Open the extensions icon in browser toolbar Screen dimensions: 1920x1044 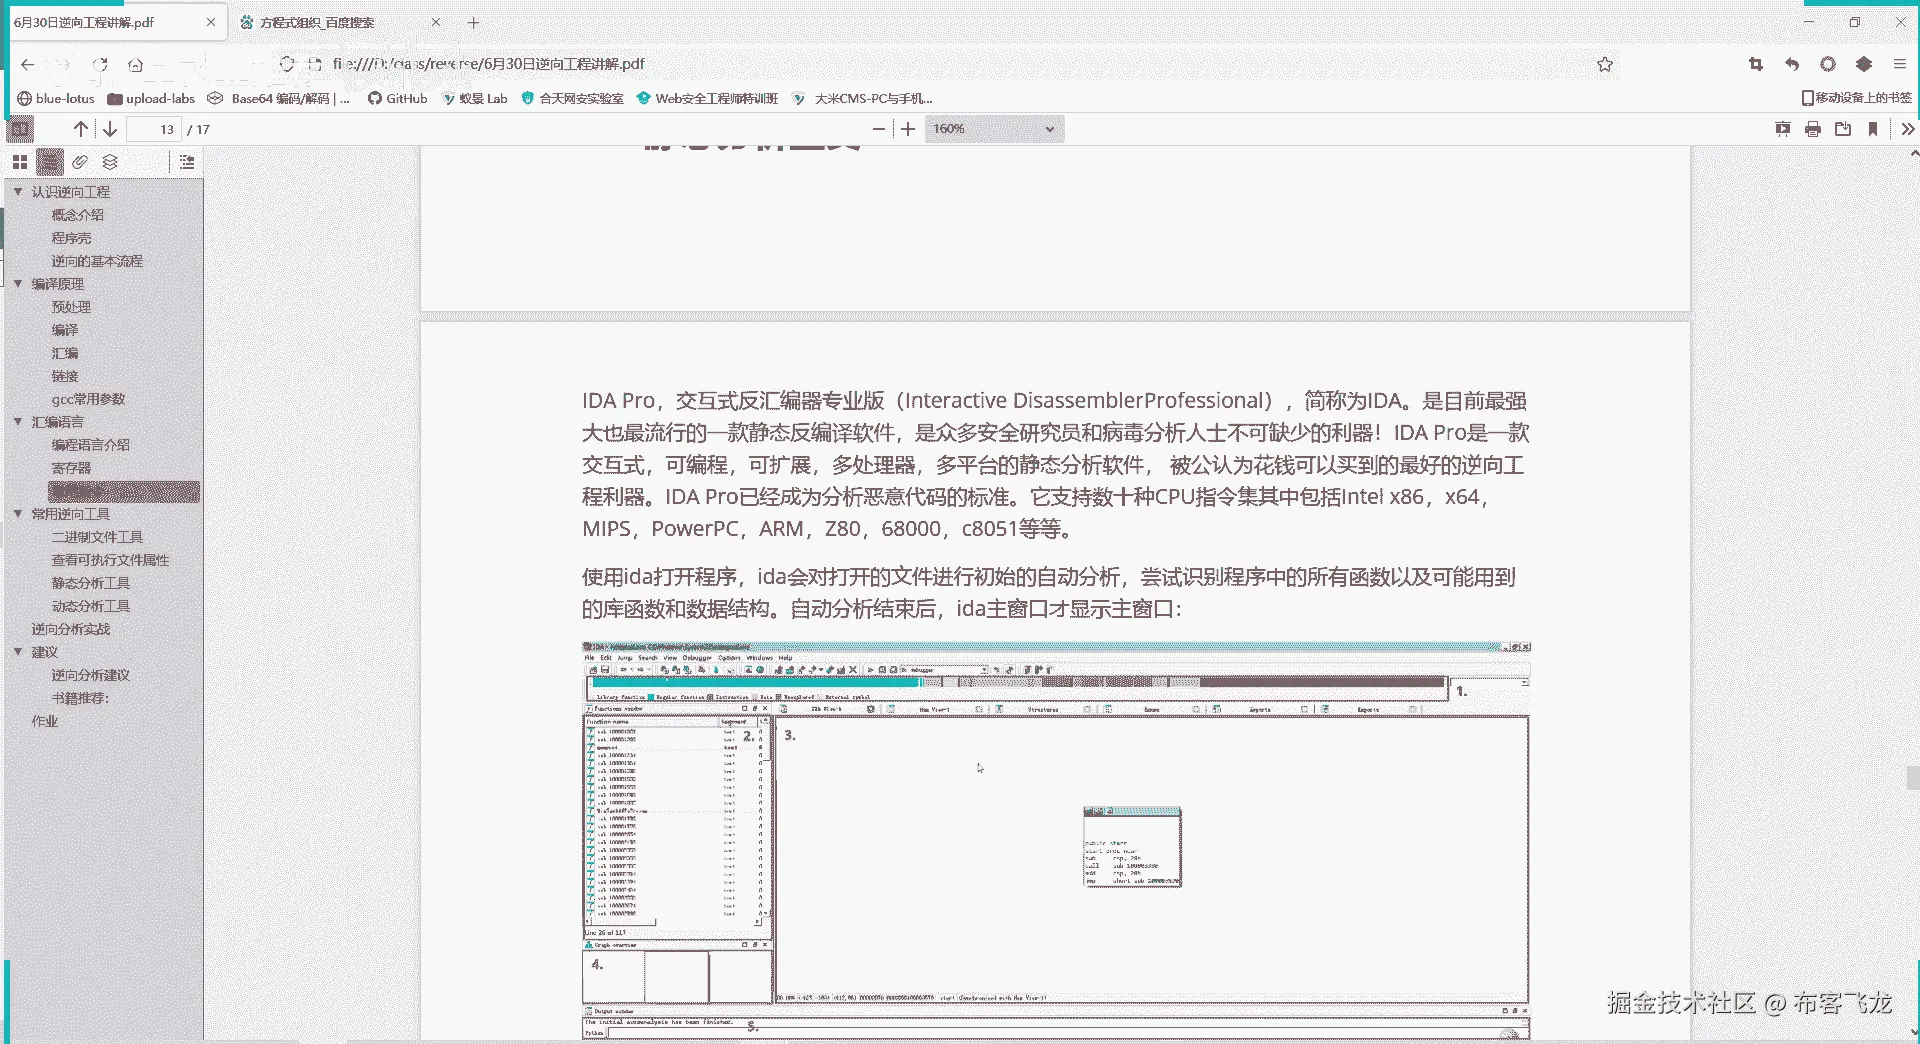pos(1864,64)
